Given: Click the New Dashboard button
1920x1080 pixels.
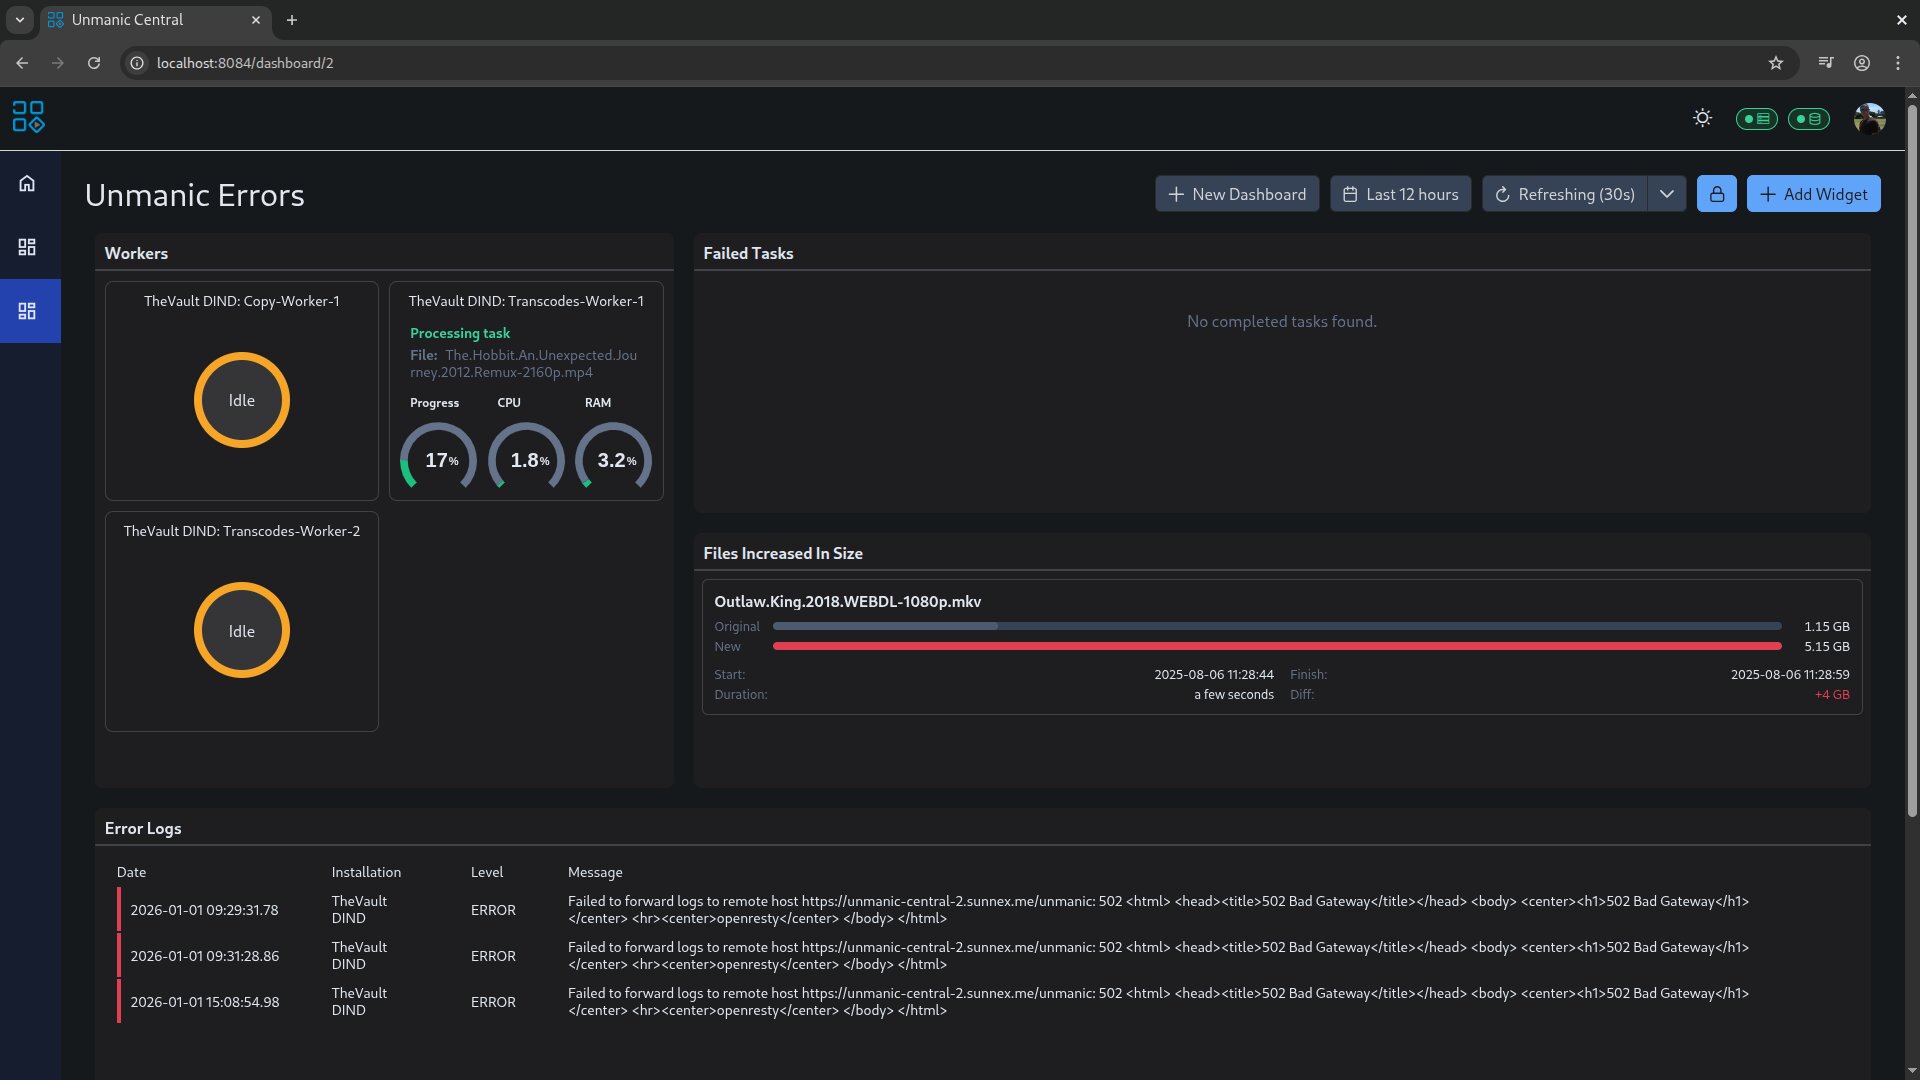Looking at the screenshot, I should pyautogui.click(x=1236, y=193).
